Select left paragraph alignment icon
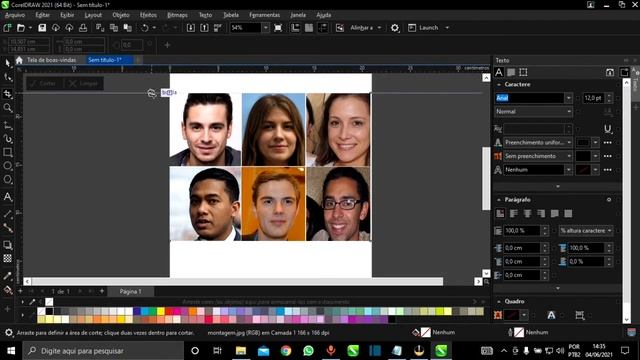This screenshot has width=640, height=360. [514, 213]
